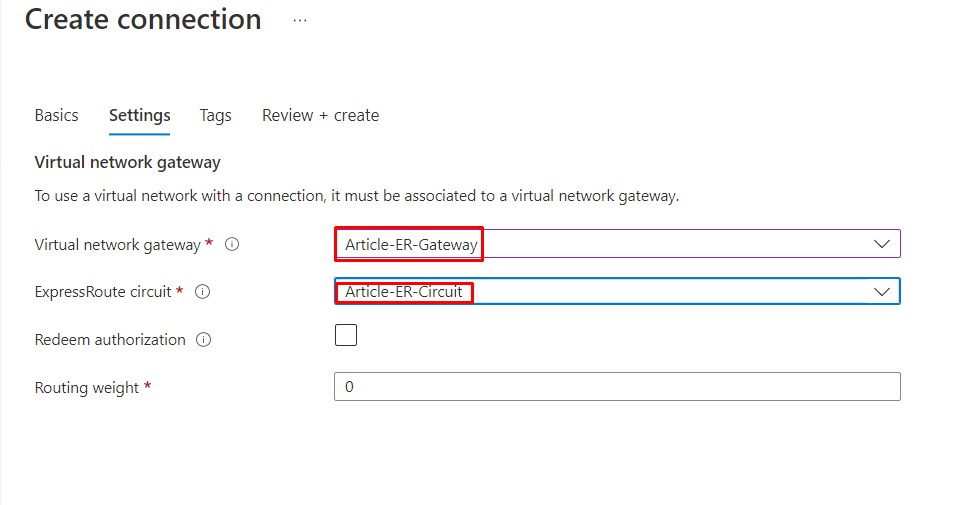Click the bold Virtual network gateway section heading

click(x=127, y=162)
